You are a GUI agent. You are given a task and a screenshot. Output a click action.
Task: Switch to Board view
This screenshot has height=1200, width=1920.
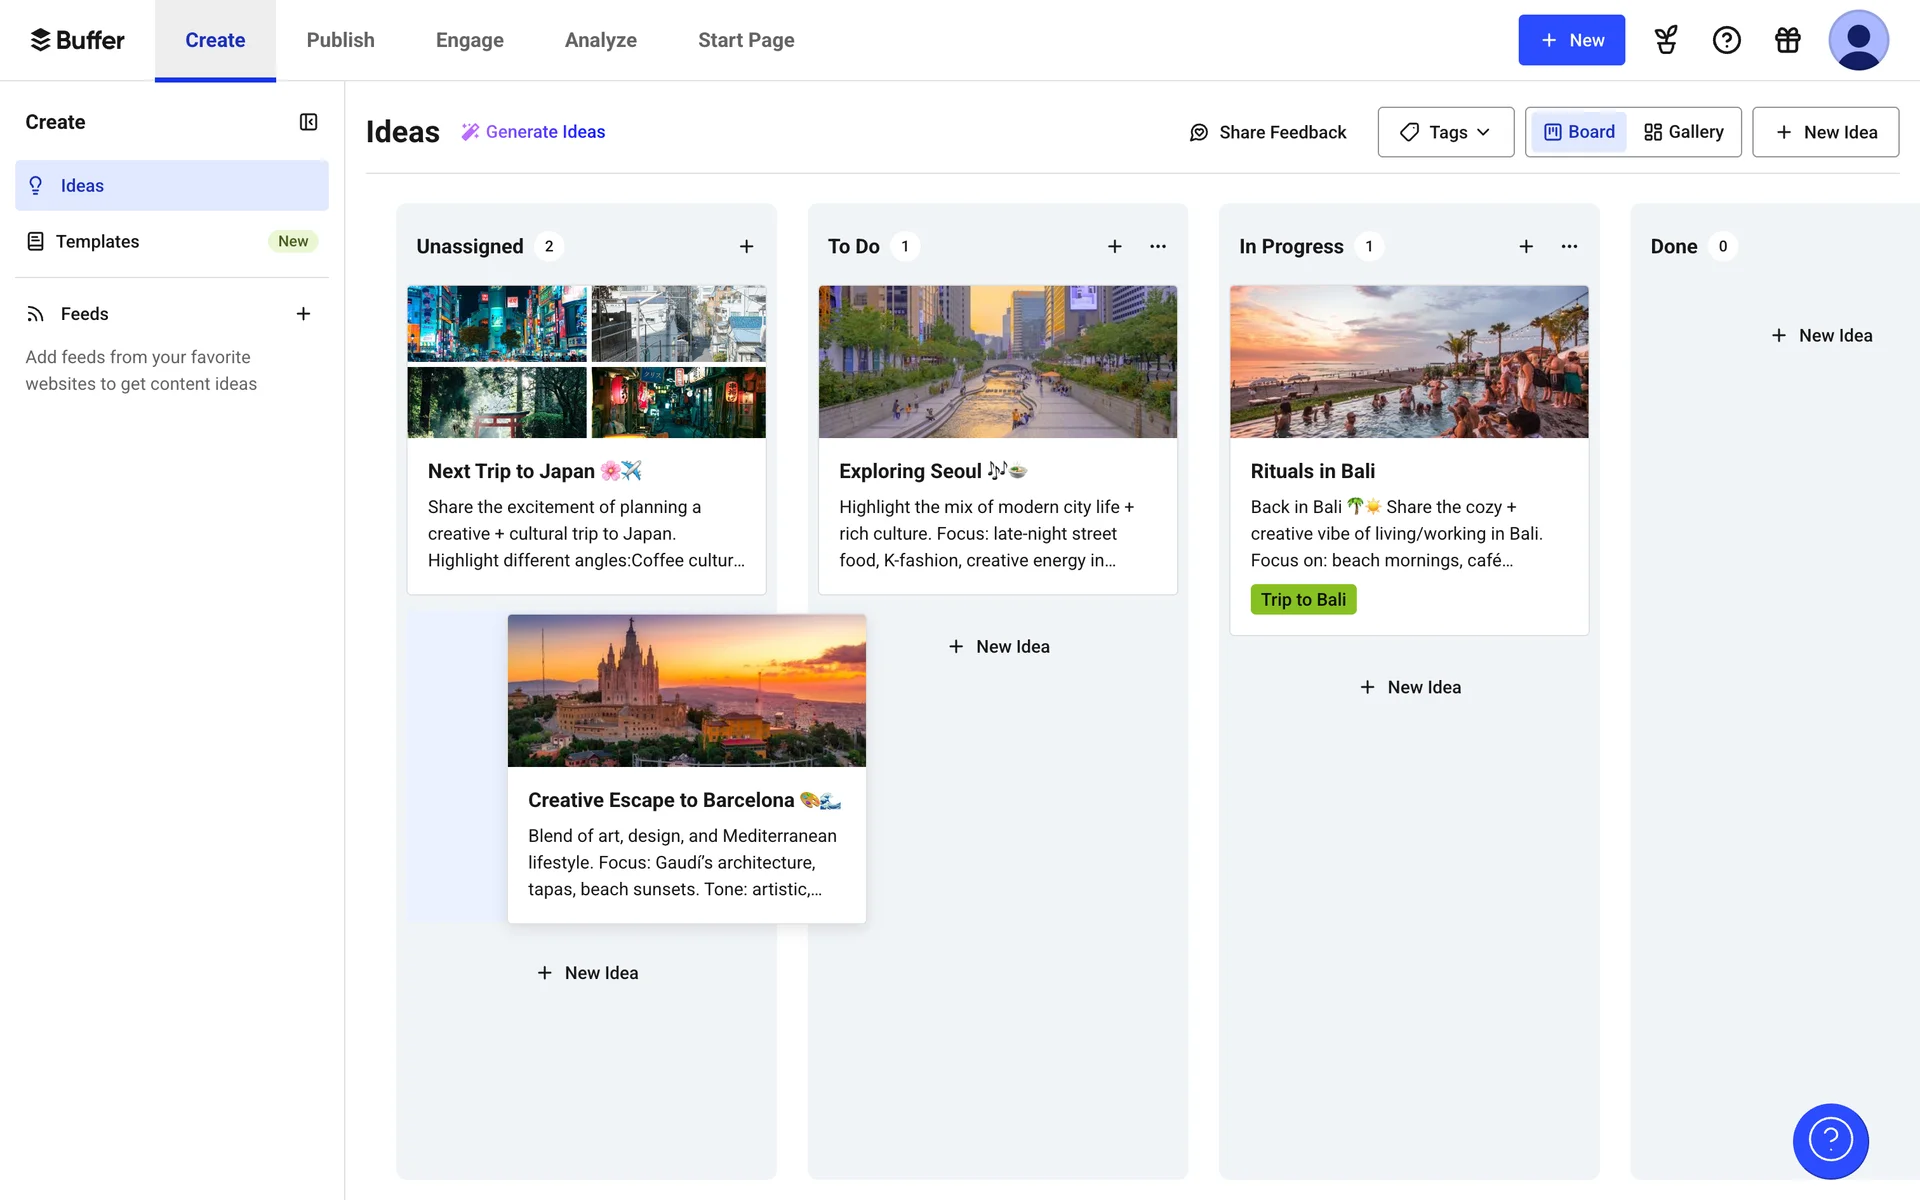pyautogui.click(x=1579, y=132)
